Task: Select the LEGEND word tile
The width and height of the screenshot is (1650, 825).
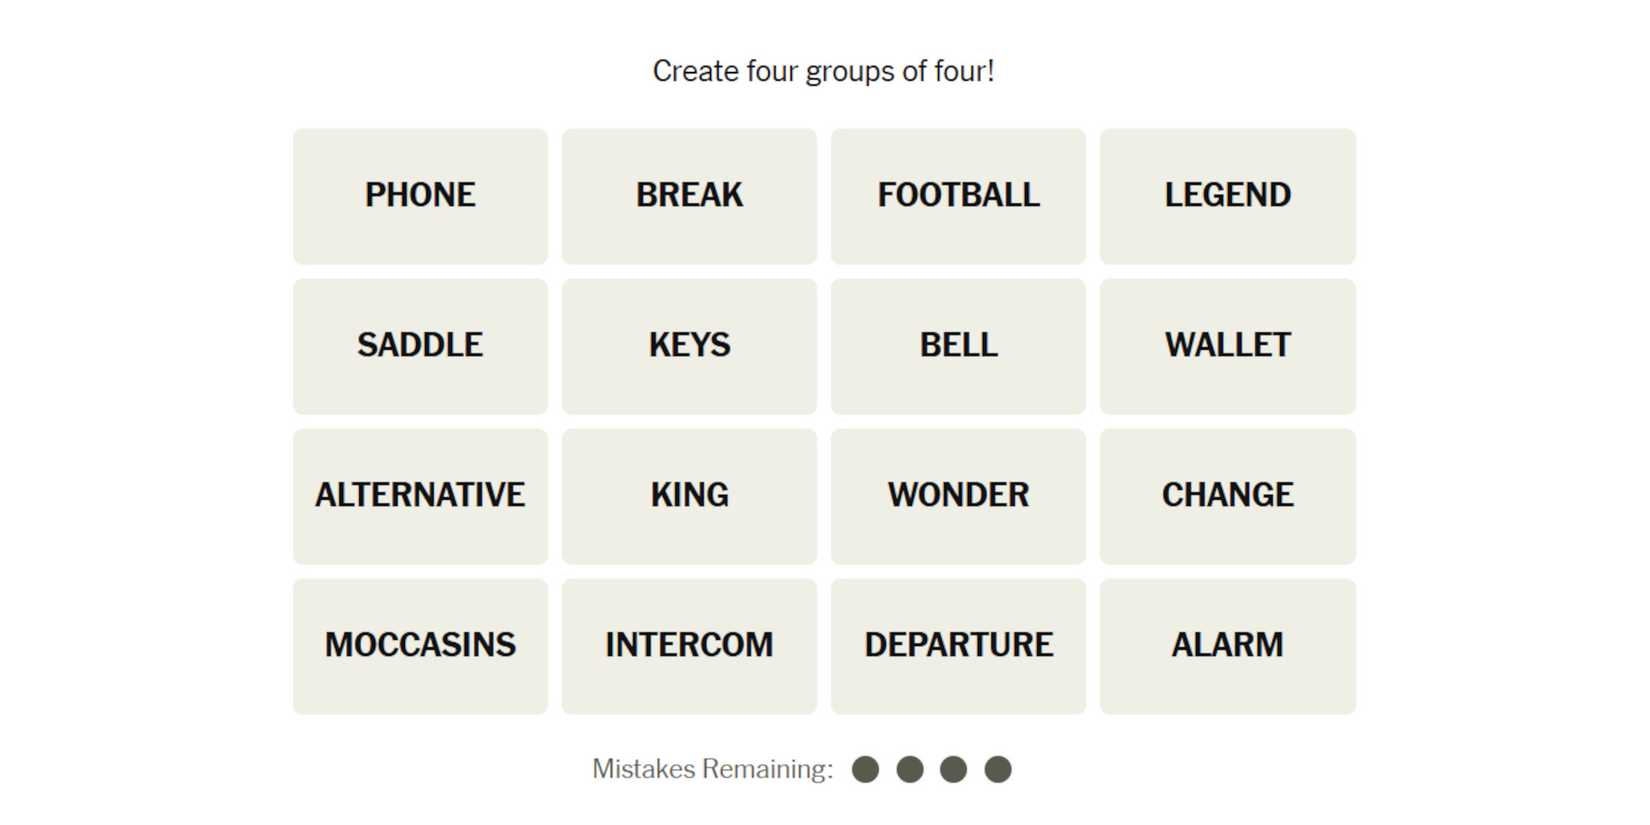Action: click(x=1227, y=196)
